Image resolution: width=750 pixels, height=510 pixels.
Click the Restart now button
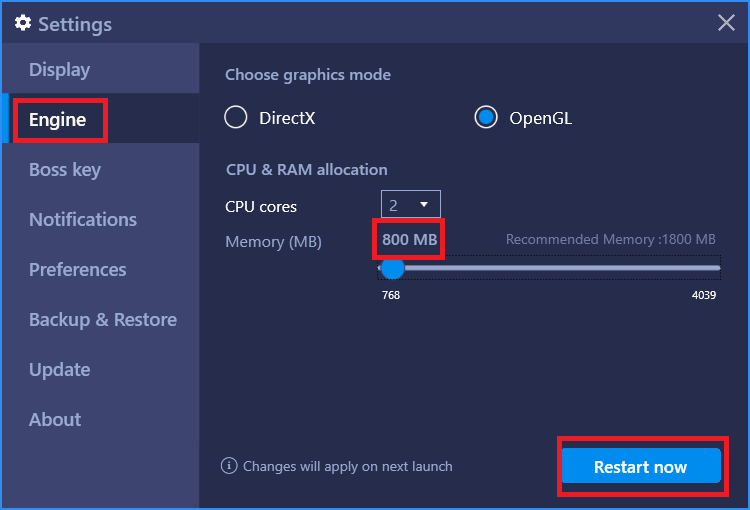(641, 466)
